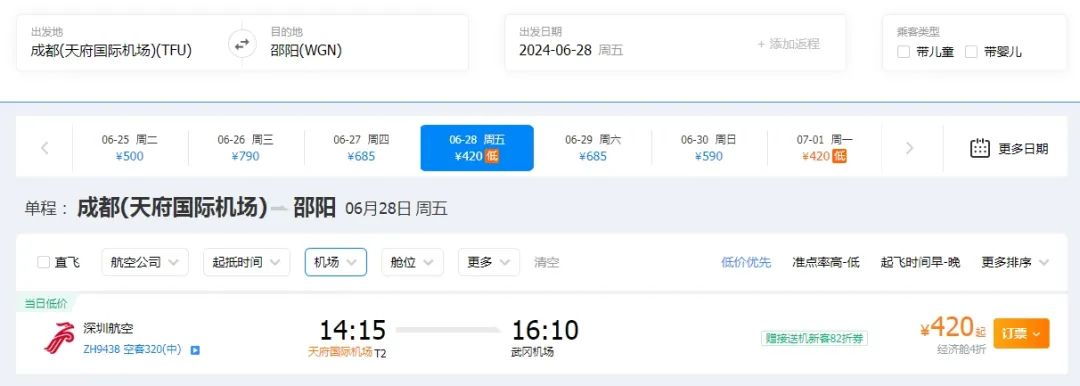This screenshot has width=1080, height=386.
Task: Open the 更多日期 calendar icon
Action: 979,148
